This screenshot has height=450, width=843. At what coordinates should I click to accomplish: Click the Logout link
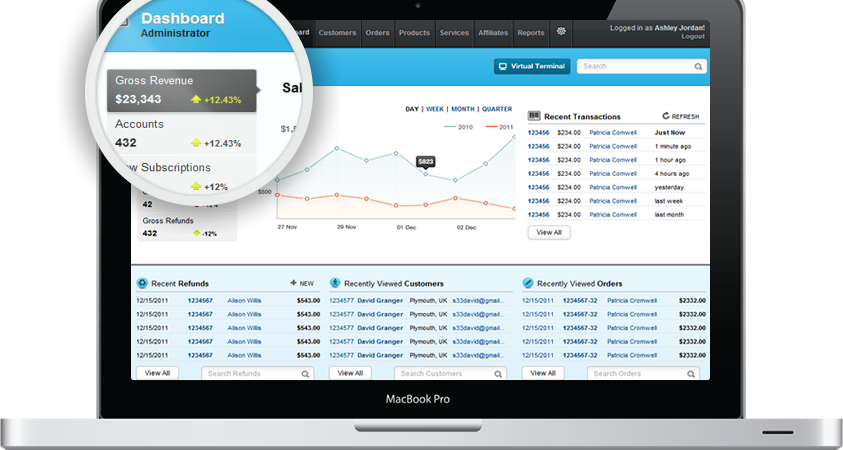coord(692,36)
